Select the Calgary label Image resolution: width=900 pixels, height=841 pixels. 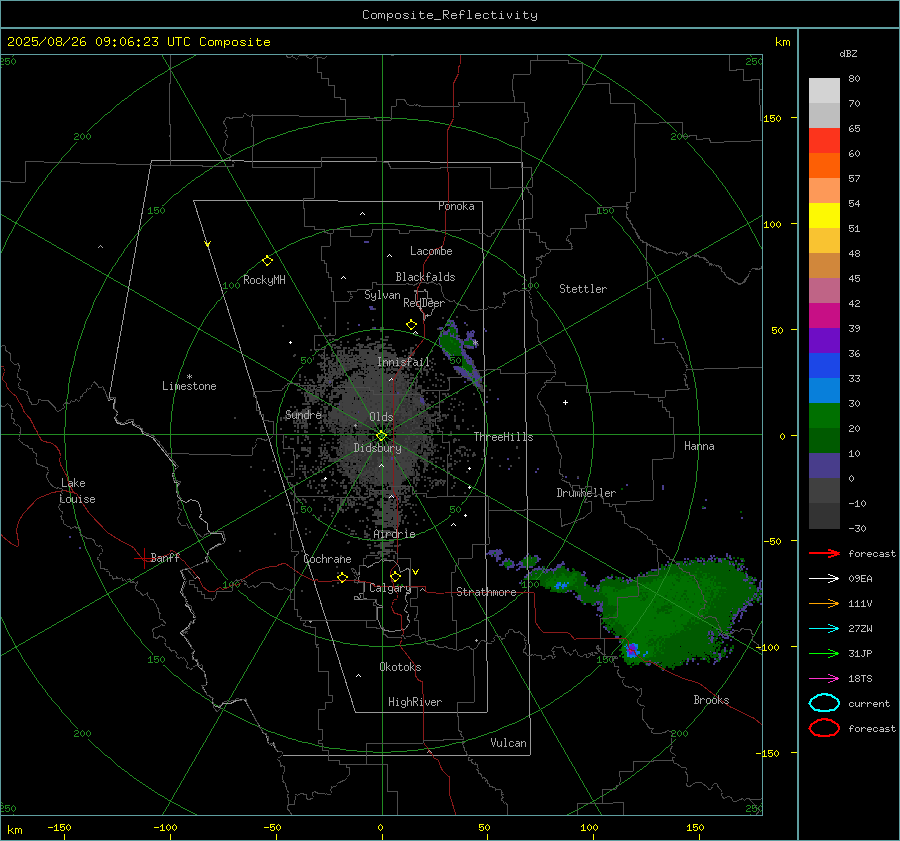click(x=390, y=588)
